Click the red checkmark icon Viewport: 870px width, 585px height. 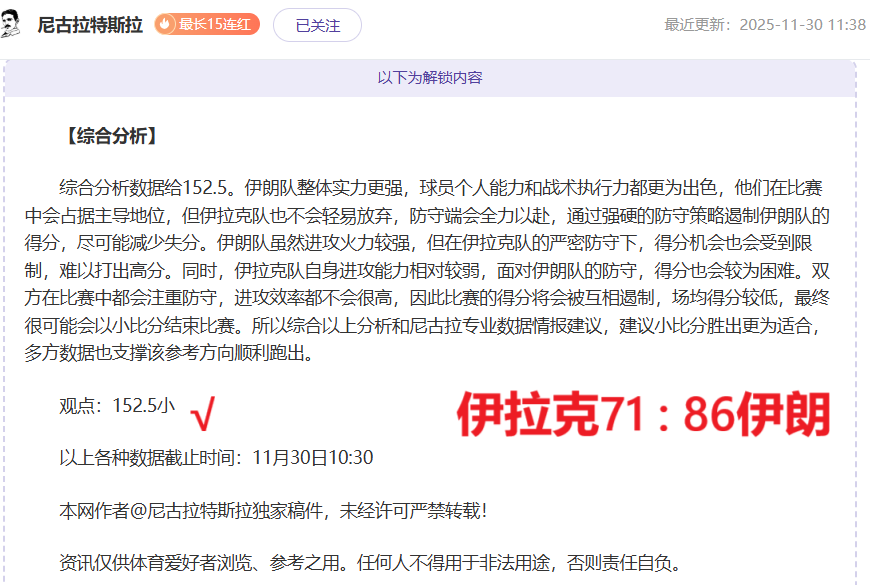[203, 408]
